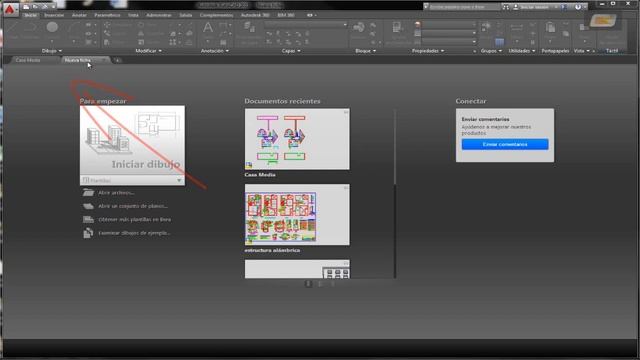Open the third, partly visible recent document thumbnail

tap(297, 269)
